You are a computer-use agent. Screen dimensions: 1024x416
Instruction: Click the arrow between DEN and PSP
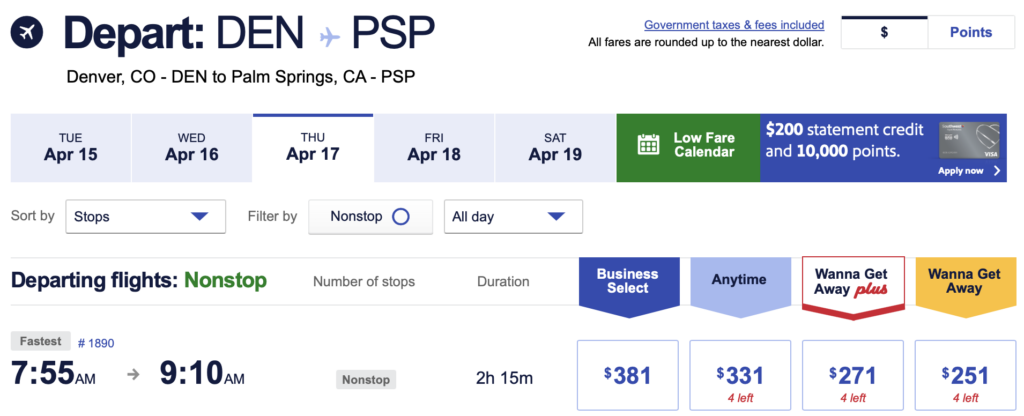(x=331, y=36)
